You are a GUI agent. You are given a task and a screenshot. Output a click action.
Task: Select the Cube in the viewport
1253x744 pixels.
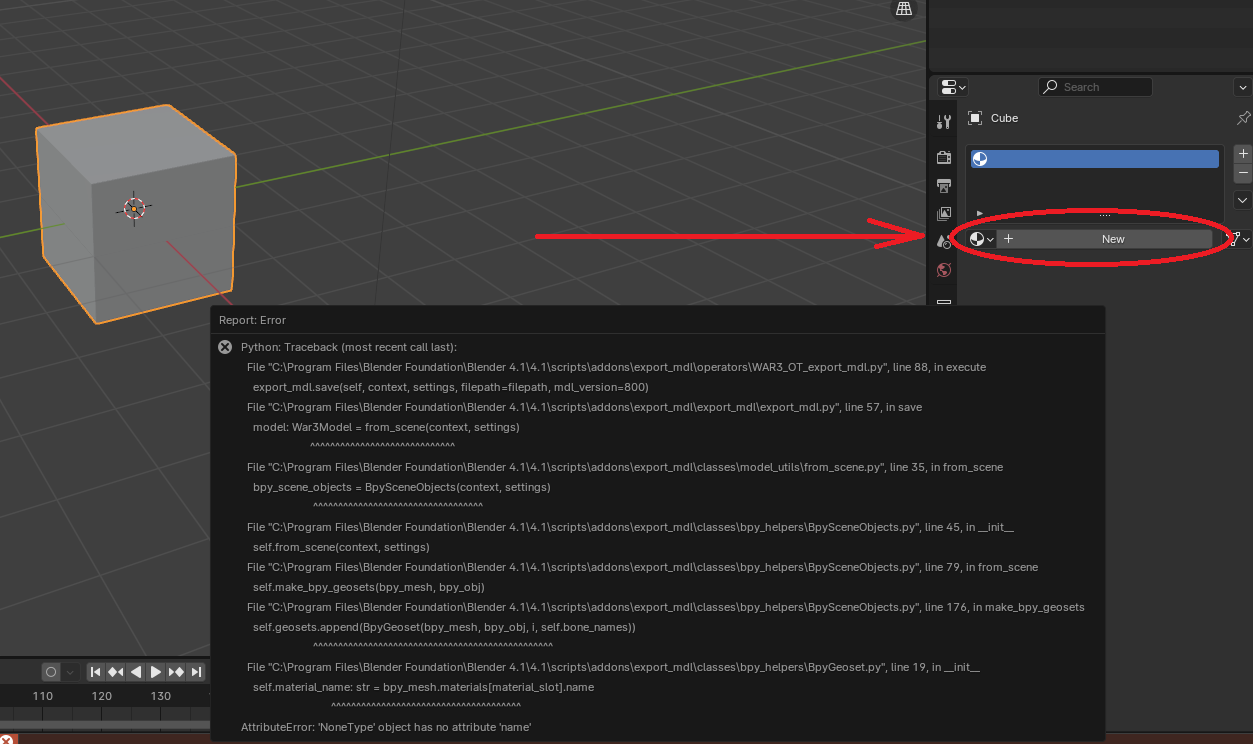coord(136,213)
